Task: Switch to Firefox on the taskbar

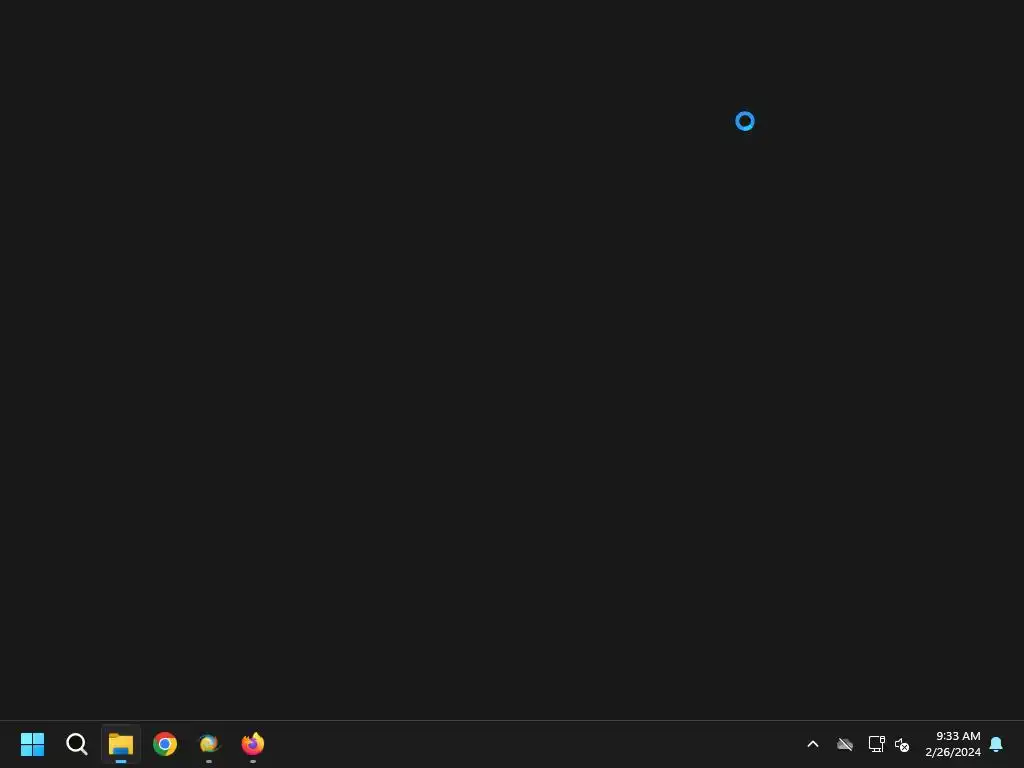Action: click(x=253, y=744)
